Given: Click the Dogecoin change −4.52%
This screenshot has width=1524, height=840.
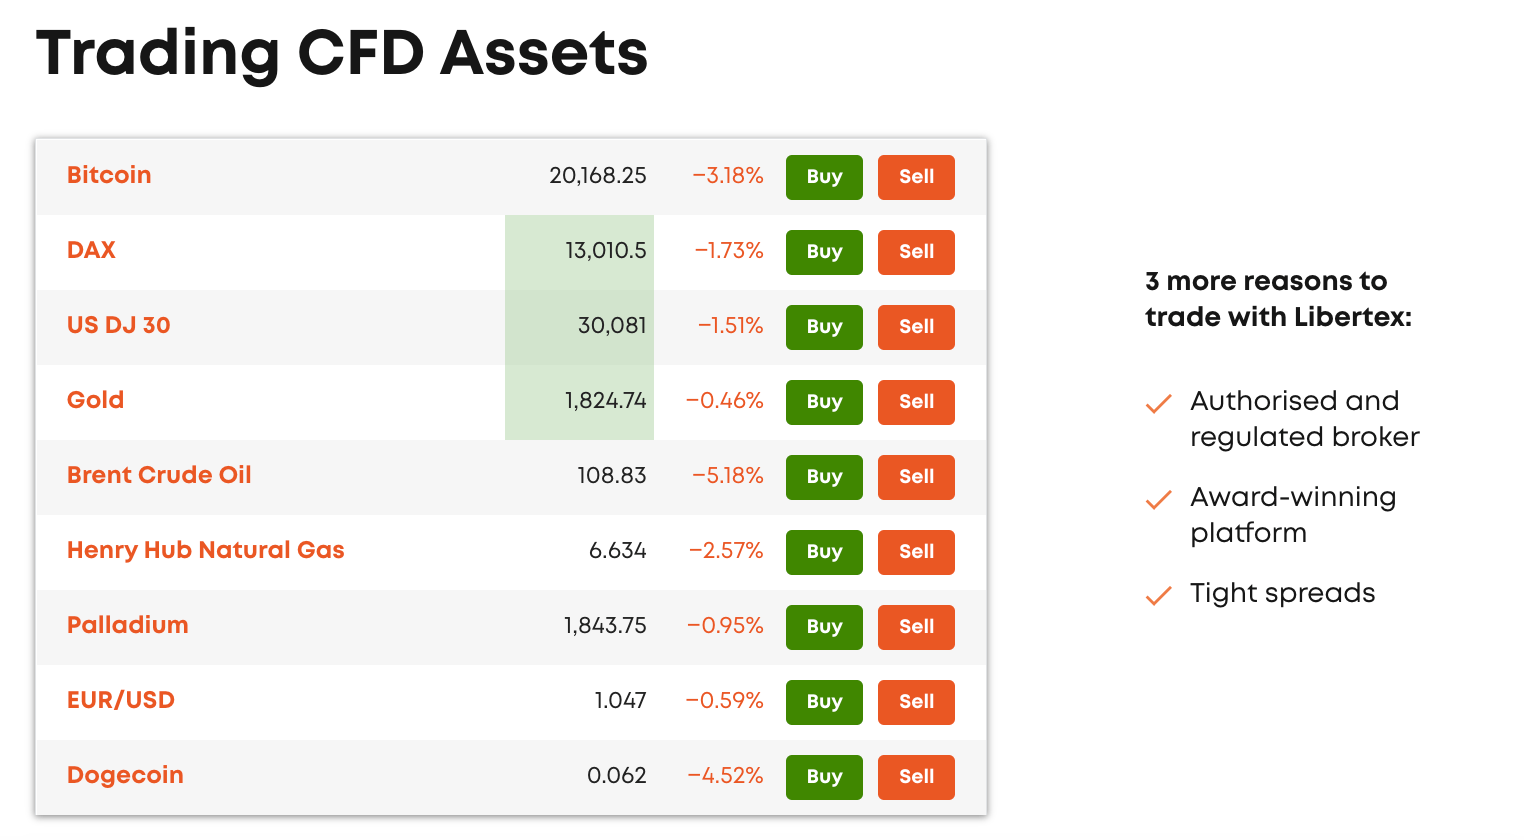Looking at the screenshot, I should point(725,776).
